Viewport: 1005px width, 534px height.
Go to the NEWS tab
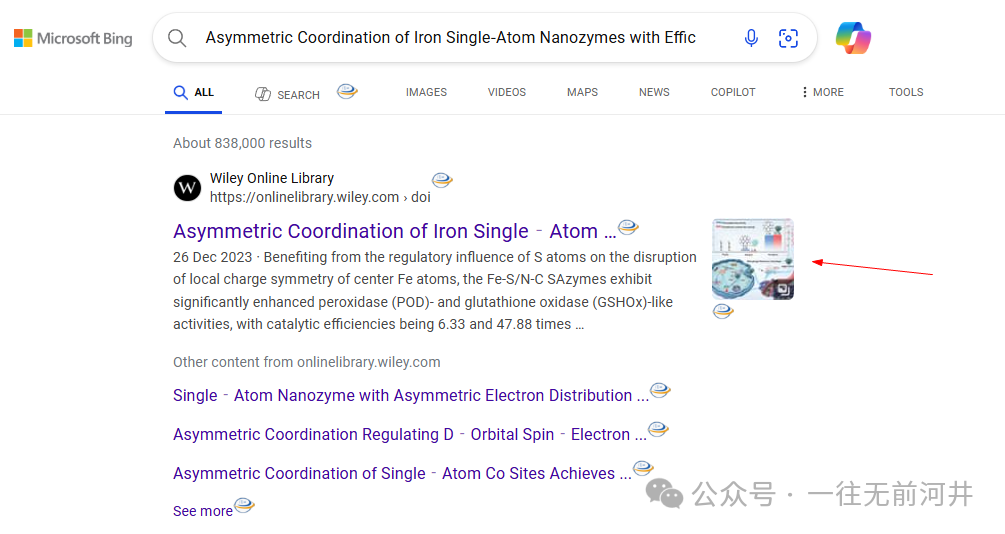tap(654, 92)
